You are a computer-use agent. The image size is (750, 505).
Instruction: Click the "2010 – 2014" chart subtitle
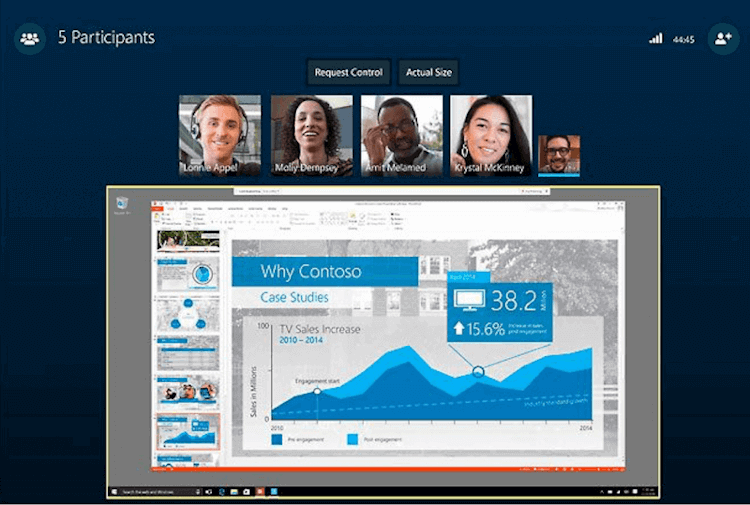point(301,340)
